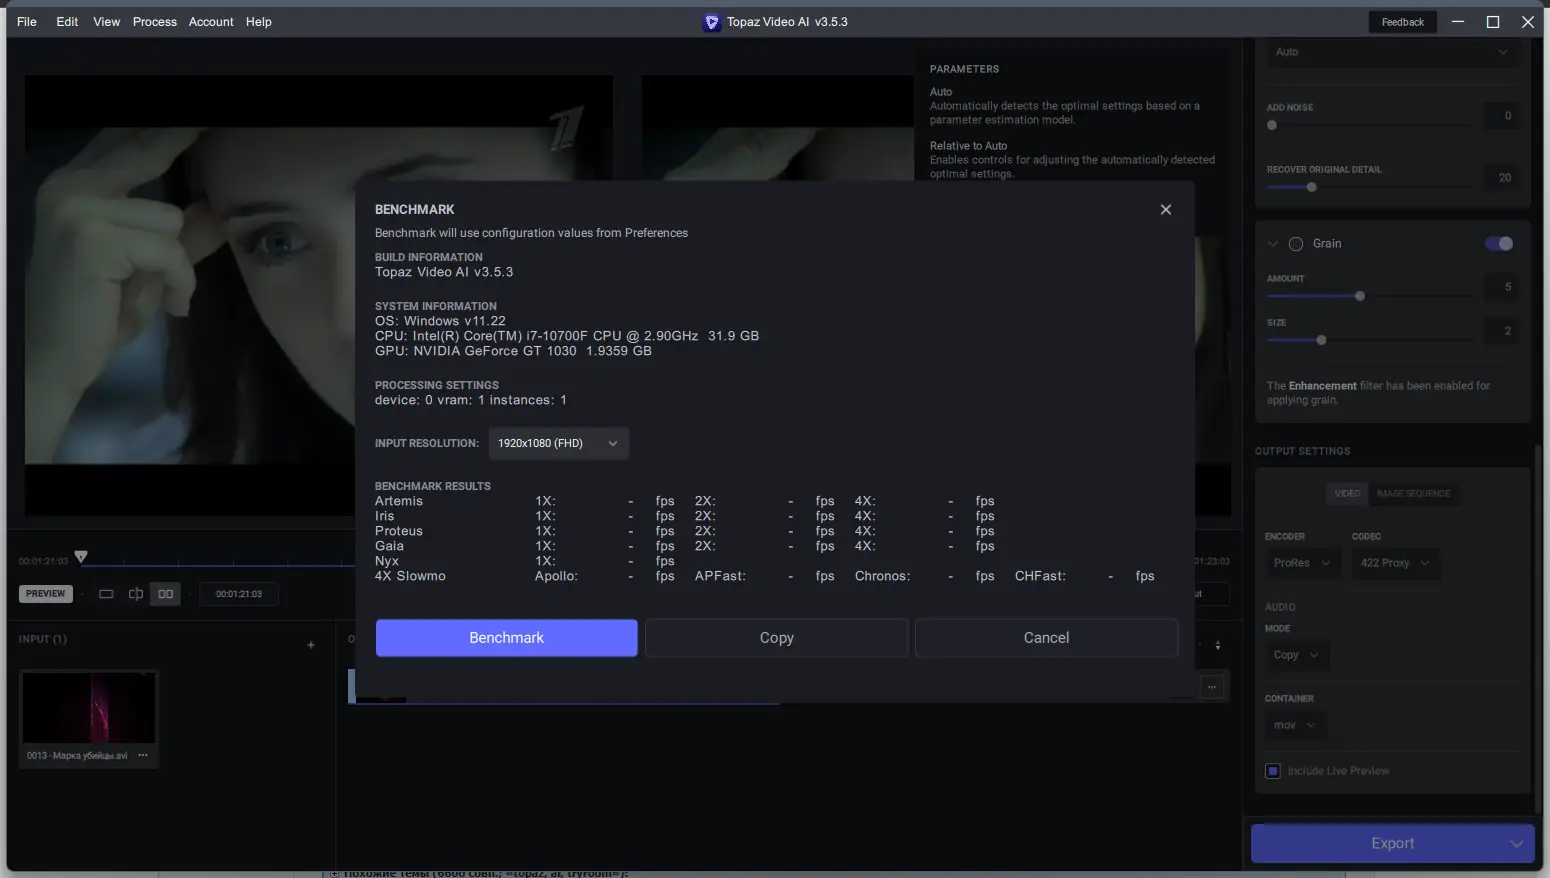
Task: Open the 422 Proxy codec dropdown
Action: 1396,563
